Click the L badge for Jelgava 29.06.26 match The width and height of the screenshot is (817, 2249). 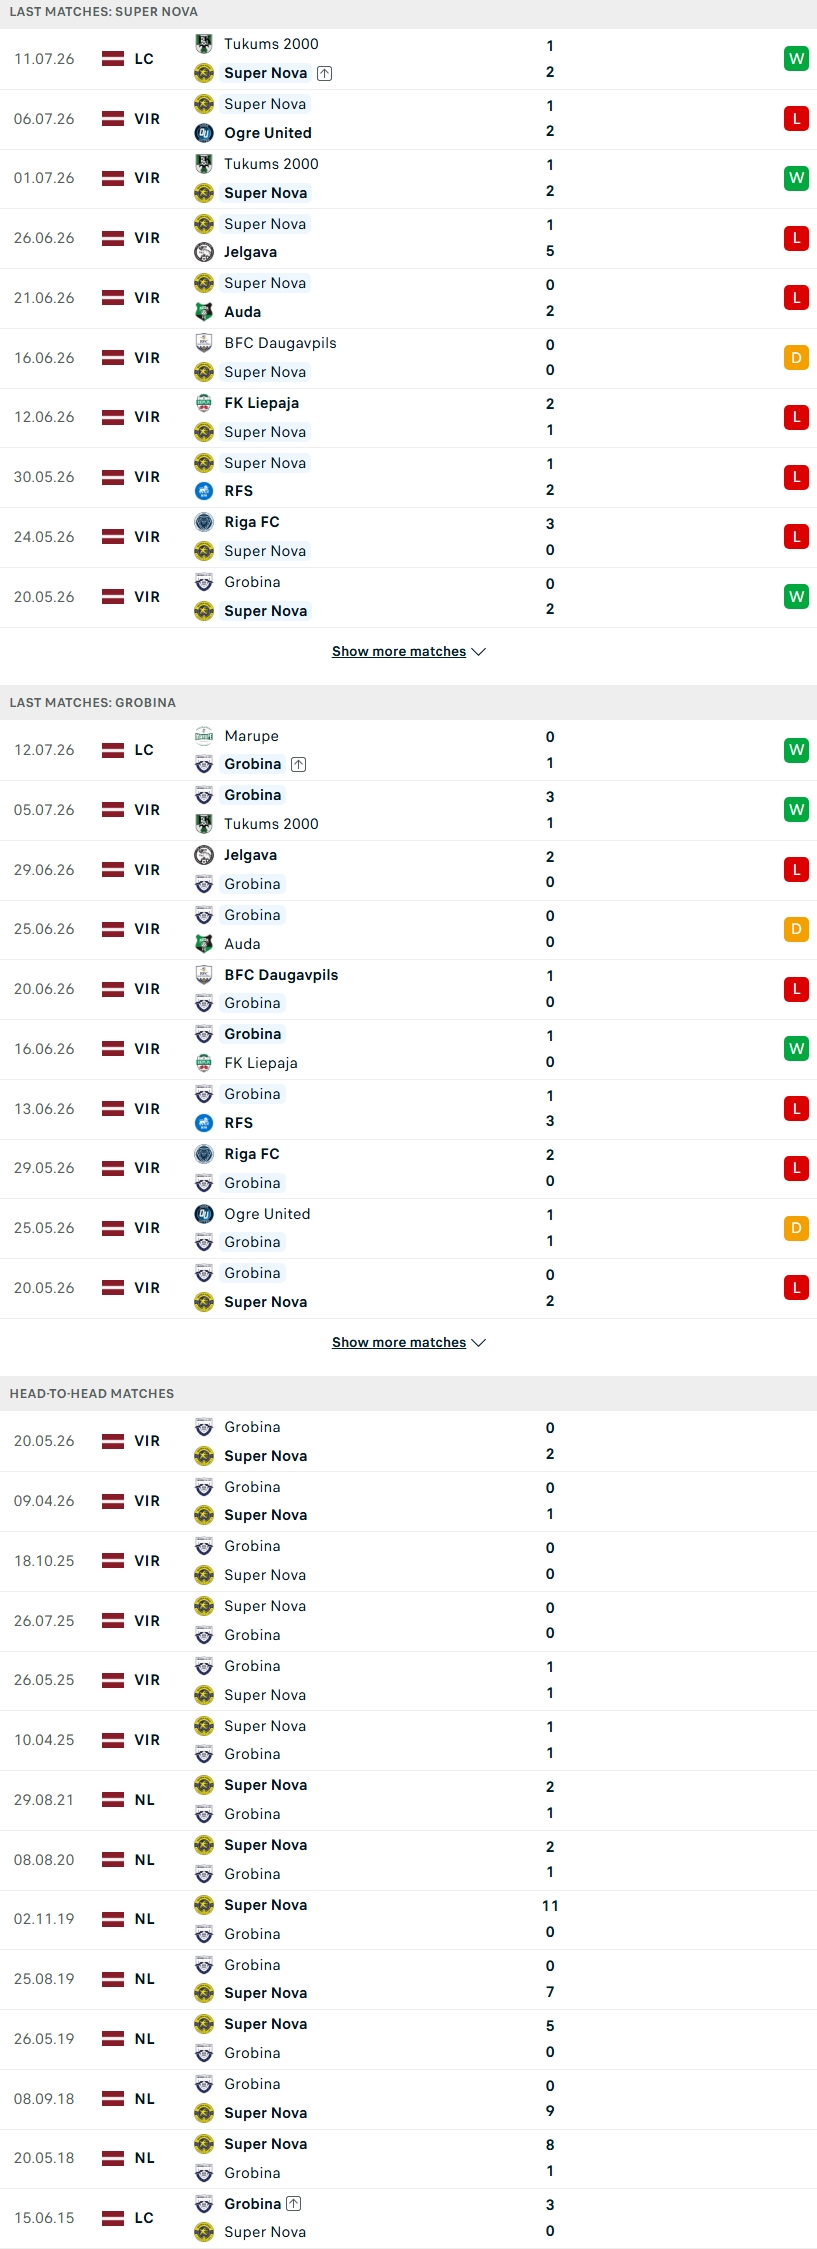click(796, 870)
